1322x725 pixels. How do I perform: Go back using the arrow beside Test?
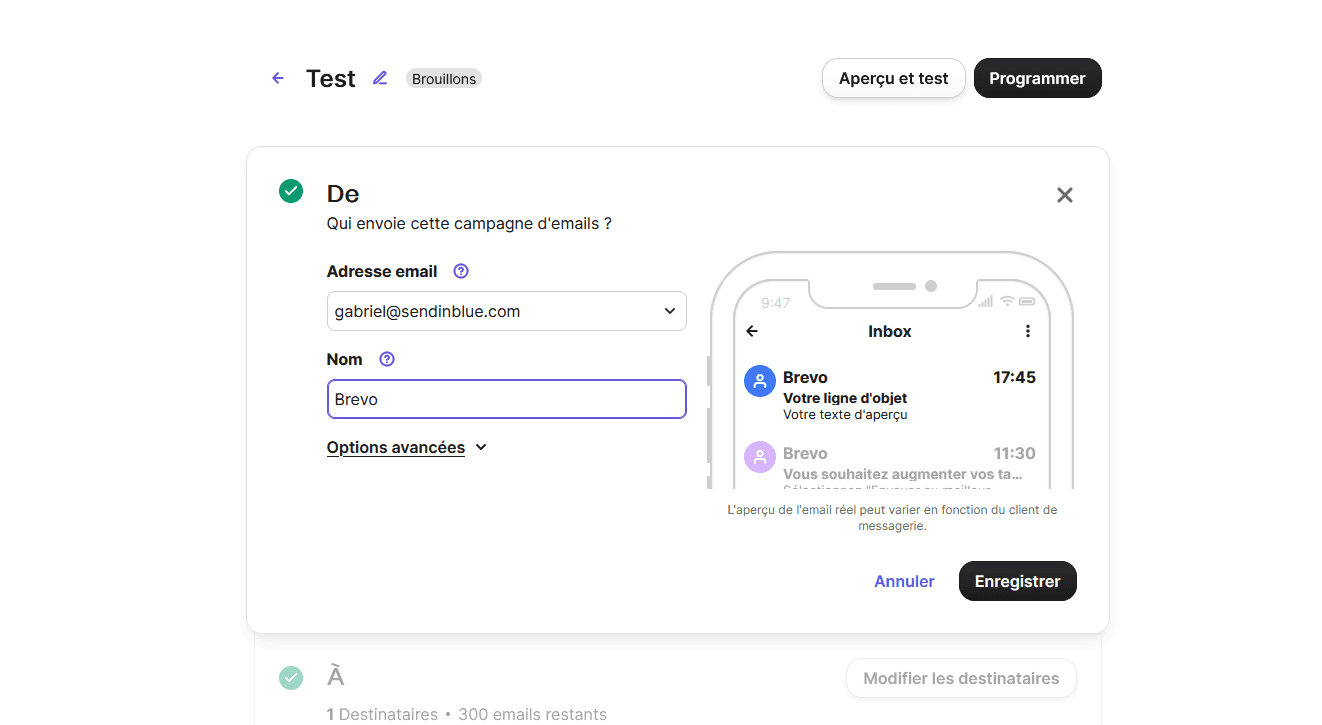(x=278, y=78)
